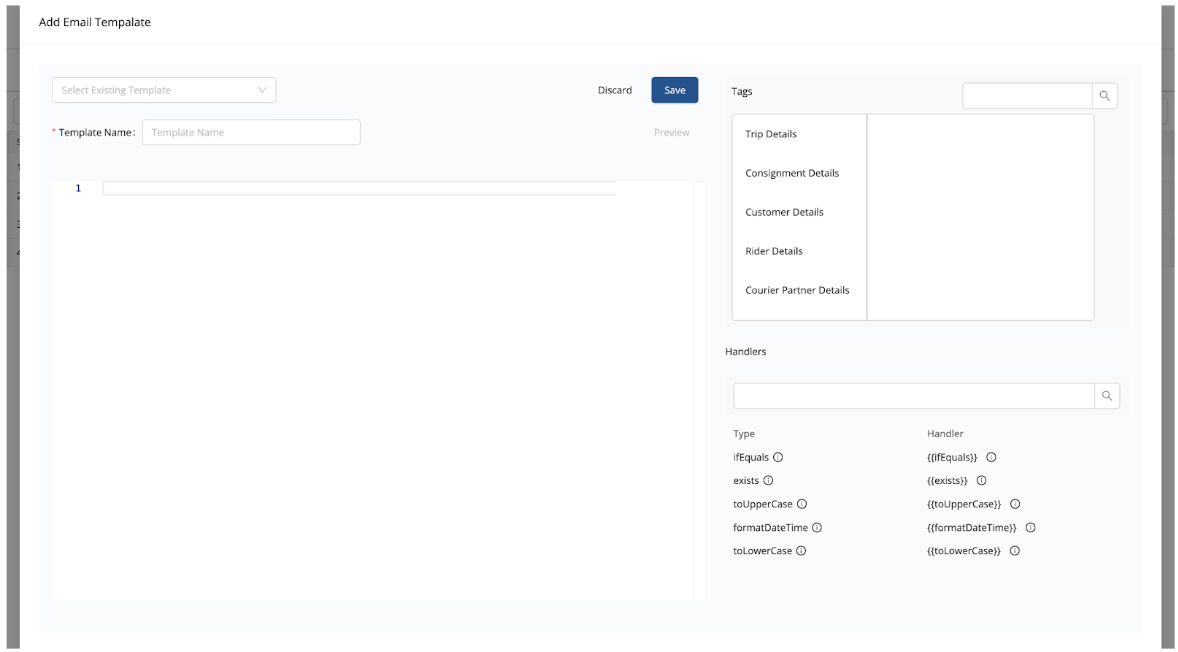Click info icon next to {{formatDateTime}} handler
The width and height of the screenshot is (1178, 652).
1030,528
